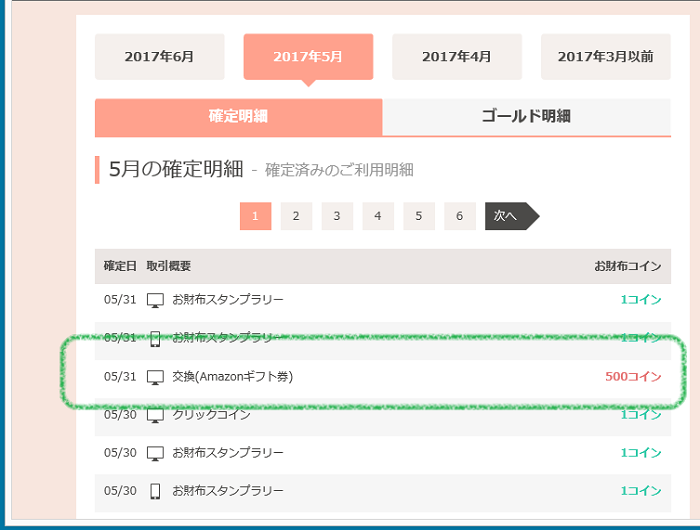Switch to the ゴールド明細 tab
This screenshot has width=700, height=530.
click(526, 117)
